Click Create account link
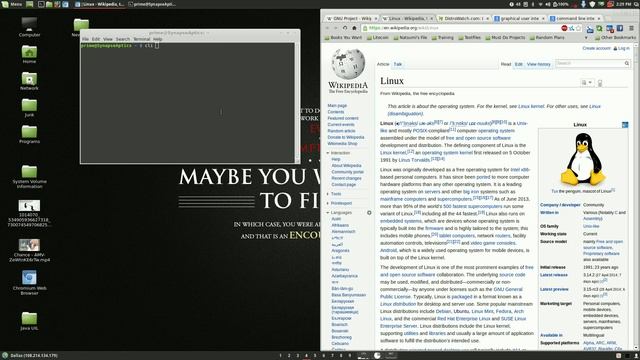This screenshot has height=360, width=640. pos(596,48)
